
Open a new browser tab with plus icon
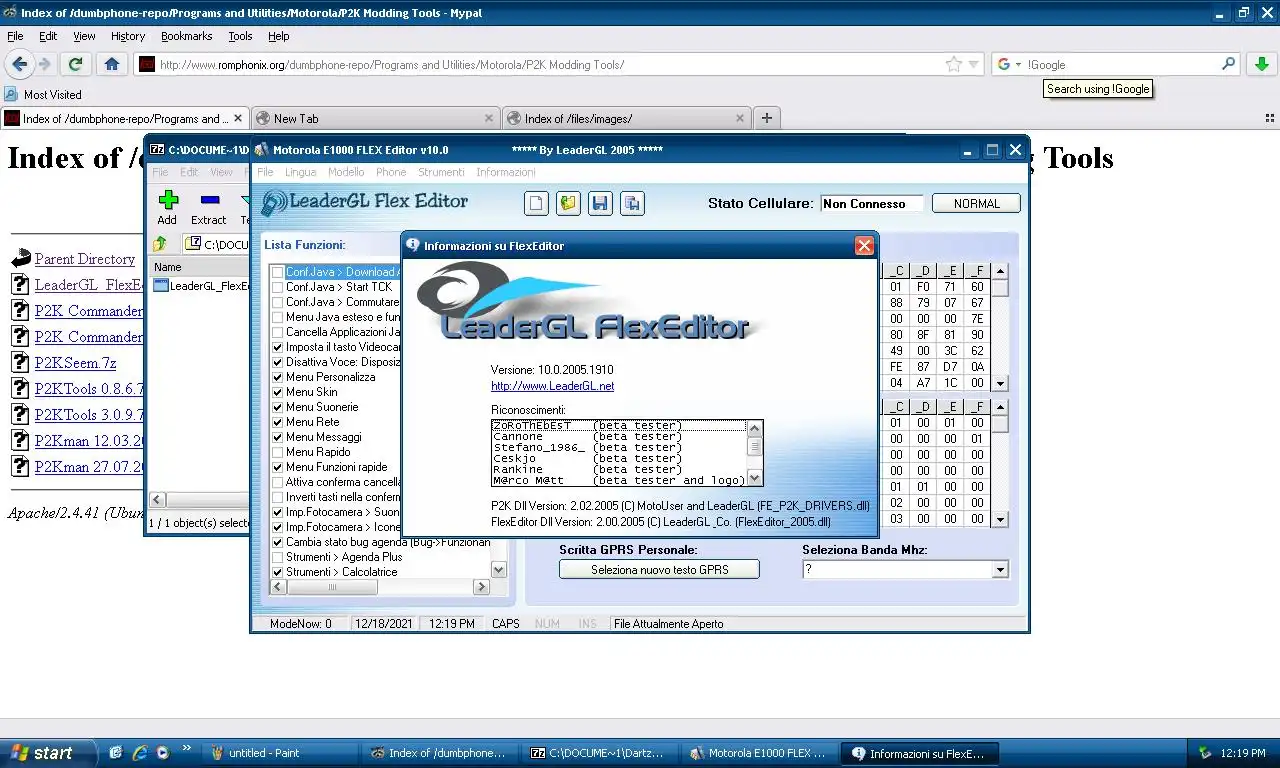click(767, 118)
